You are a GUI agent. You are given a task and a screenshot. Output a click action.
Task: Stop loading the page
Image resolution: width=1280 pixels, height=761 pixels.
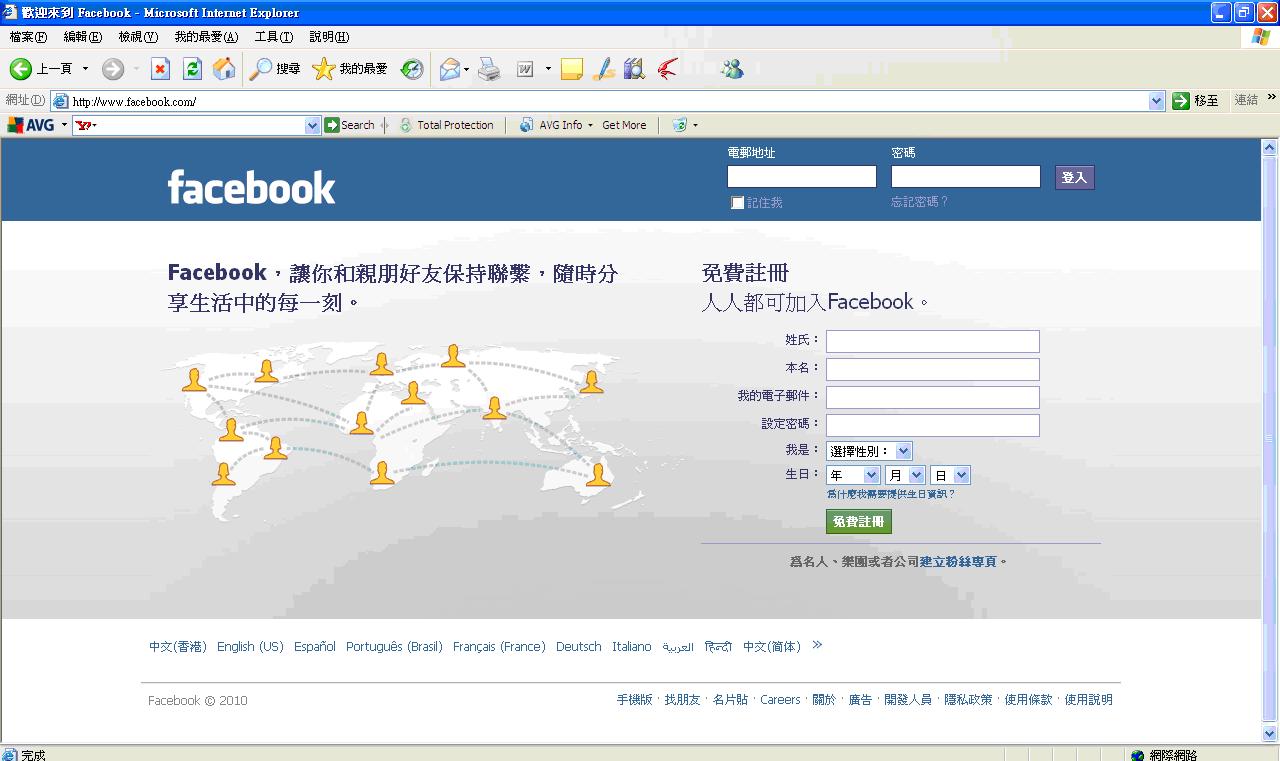(161, 68)
